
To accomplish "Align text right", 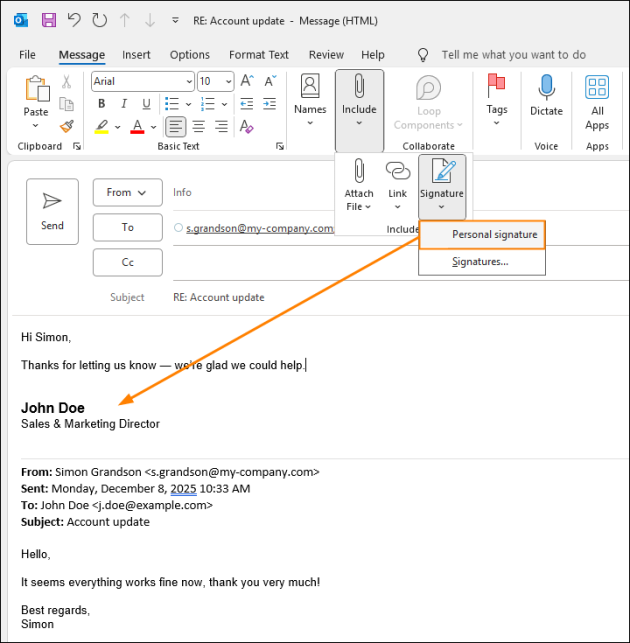I will coord(221,127).
